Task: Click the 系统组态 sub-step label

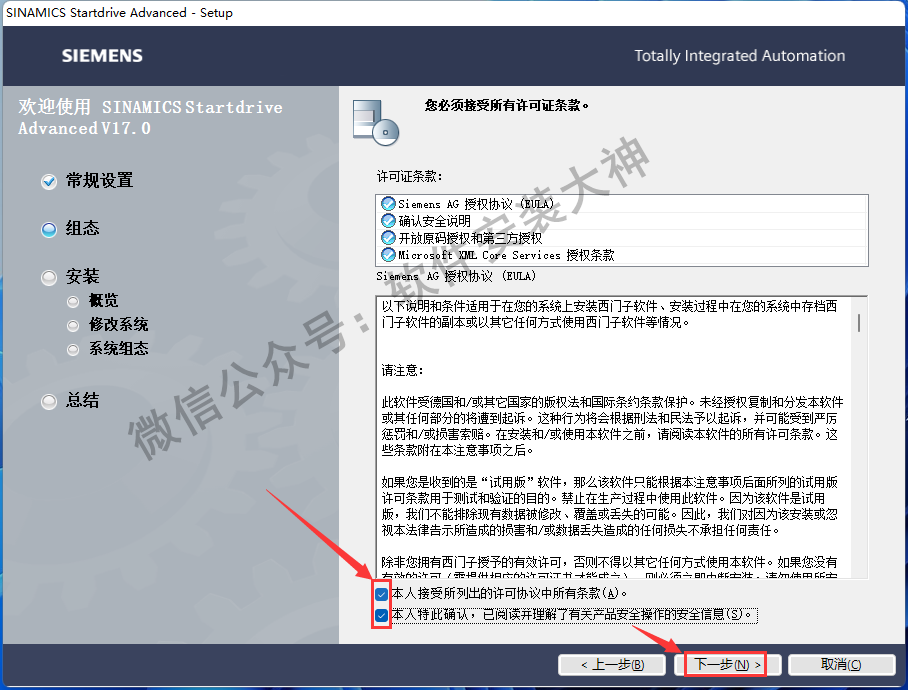Action: (x=119, y=348)
